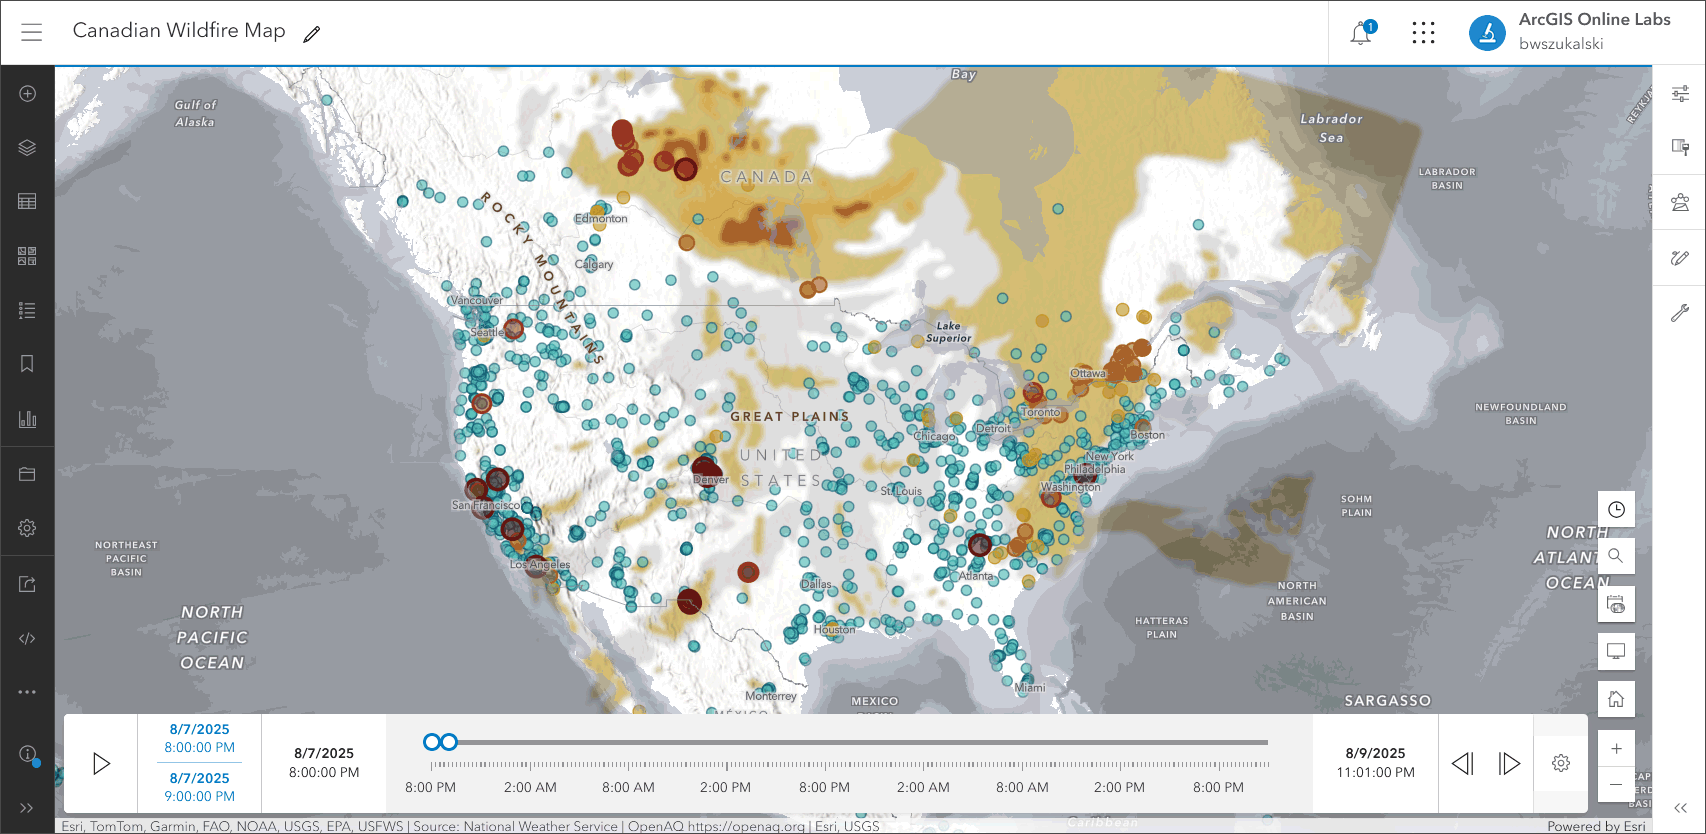Open the Layers panel
The height and width of the screenshot is (834, 1706).
(x=27, y=147)
